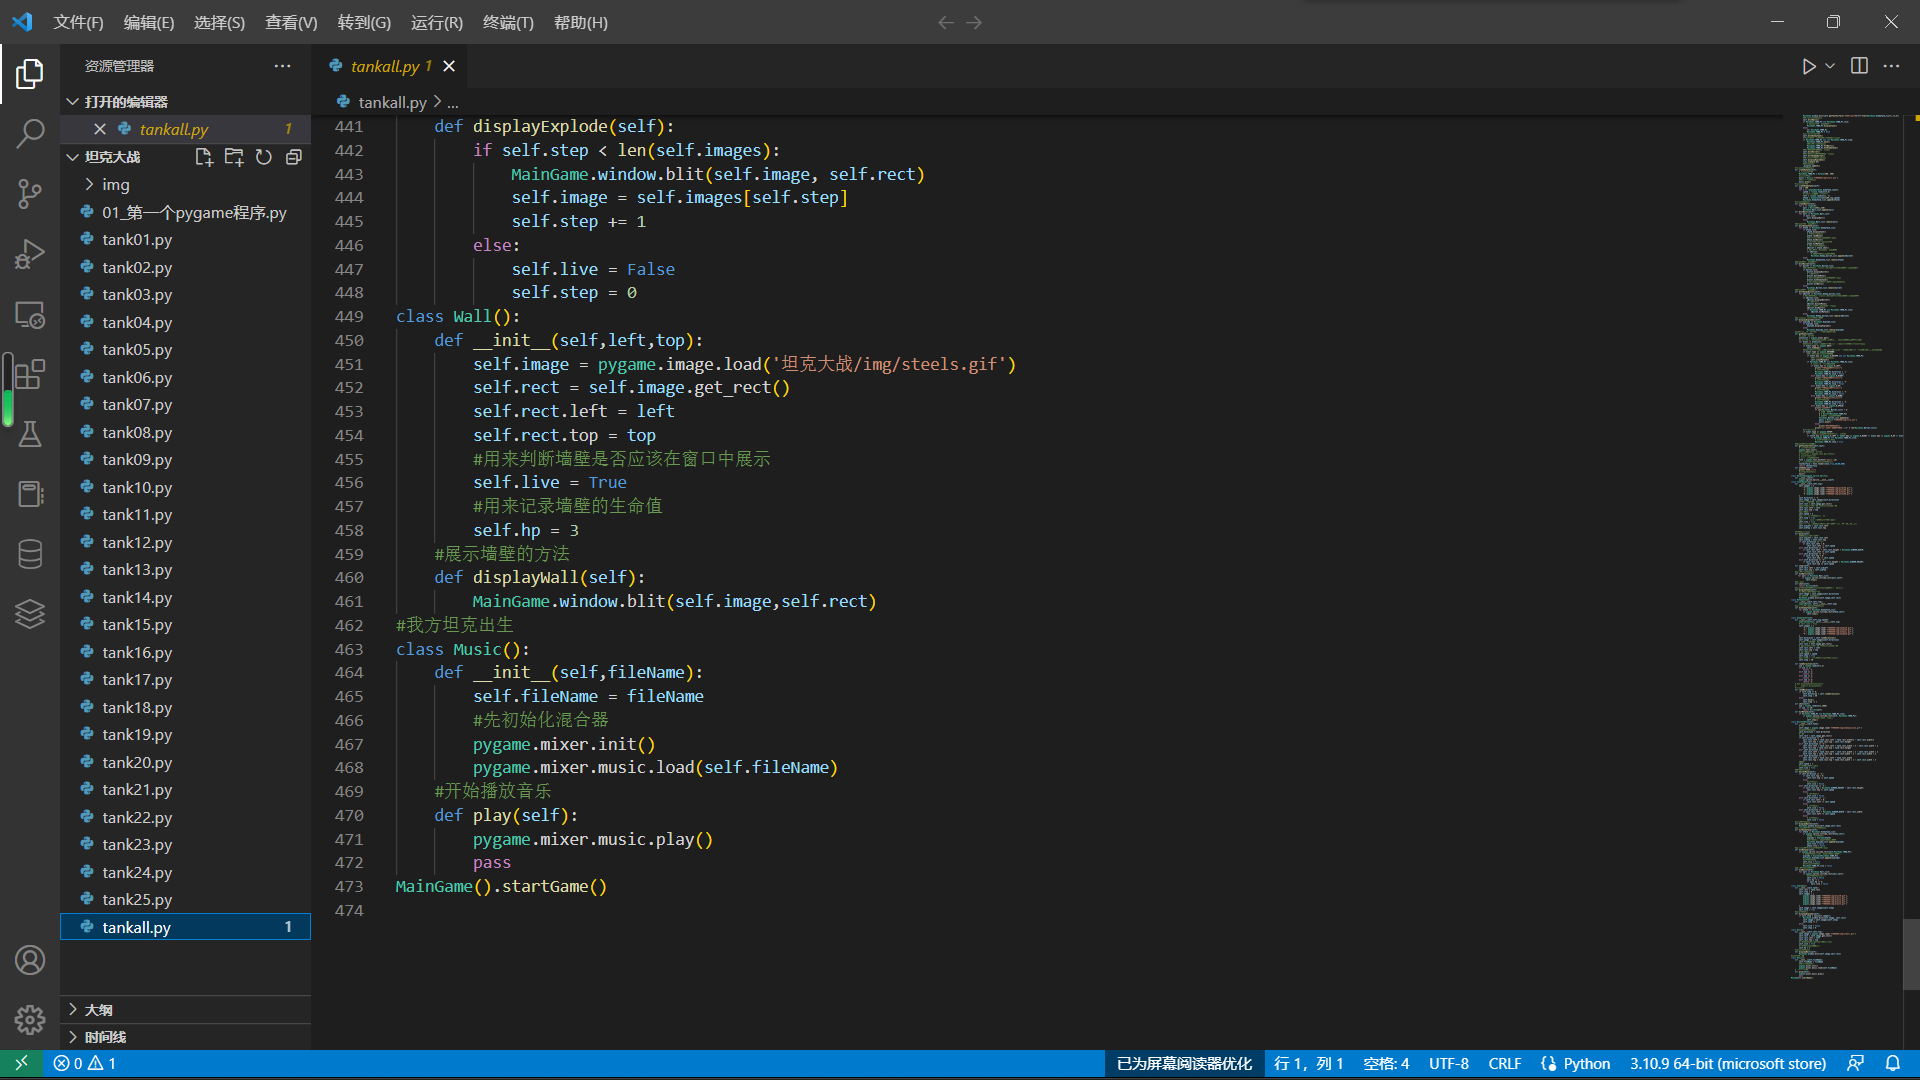Screen dimensions: 1920x1080
Task: Click the breadcrumb ellipsis after tankall.py
Action: point(453,102)
